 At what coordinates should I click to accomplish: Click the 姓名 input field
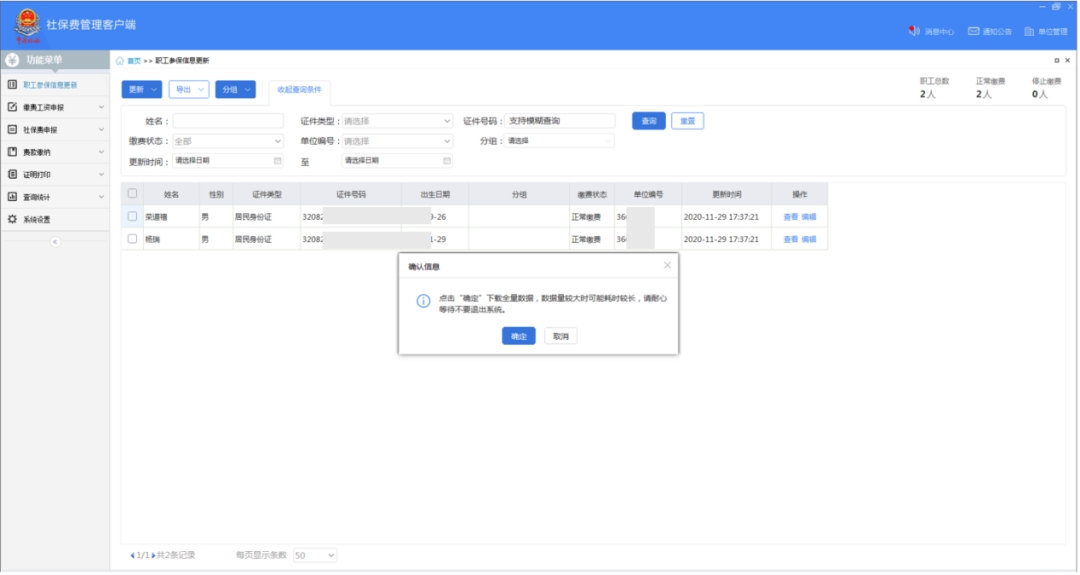[x=228, y=121]
